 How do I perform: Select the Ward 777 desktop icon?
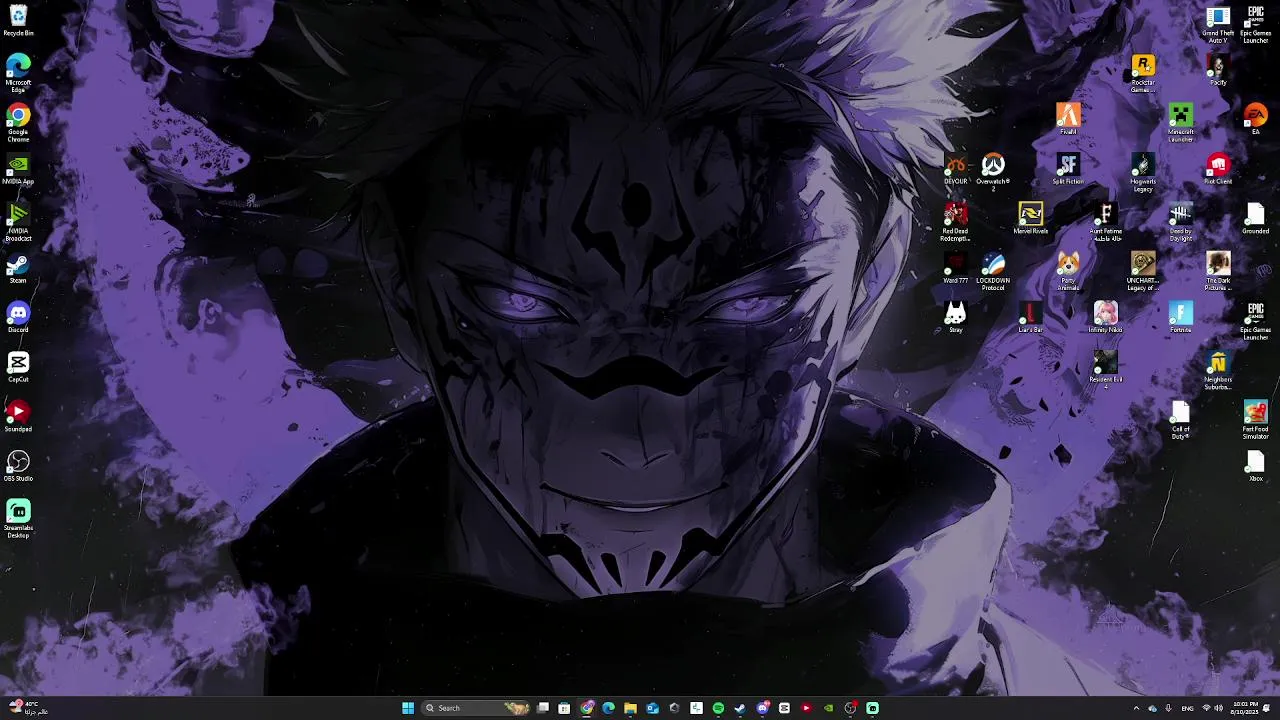956,268
